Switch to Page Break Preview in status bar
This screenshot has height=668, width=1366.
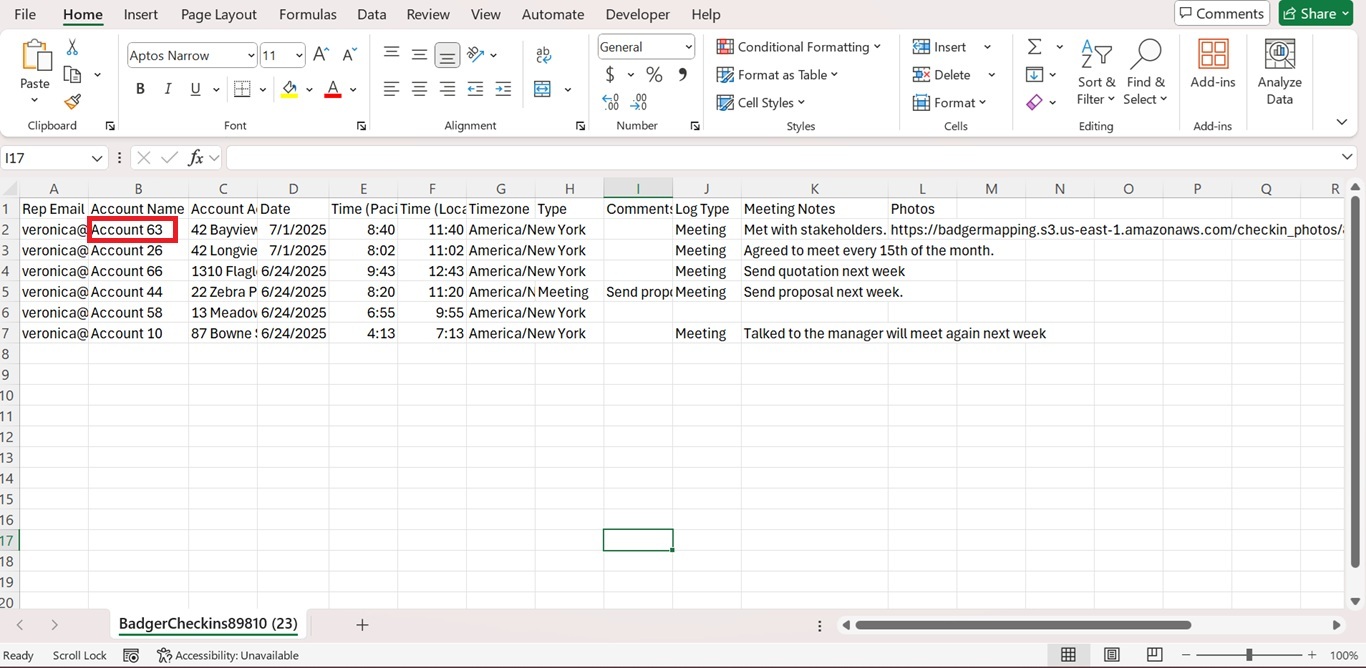(x=1154, y=655)
